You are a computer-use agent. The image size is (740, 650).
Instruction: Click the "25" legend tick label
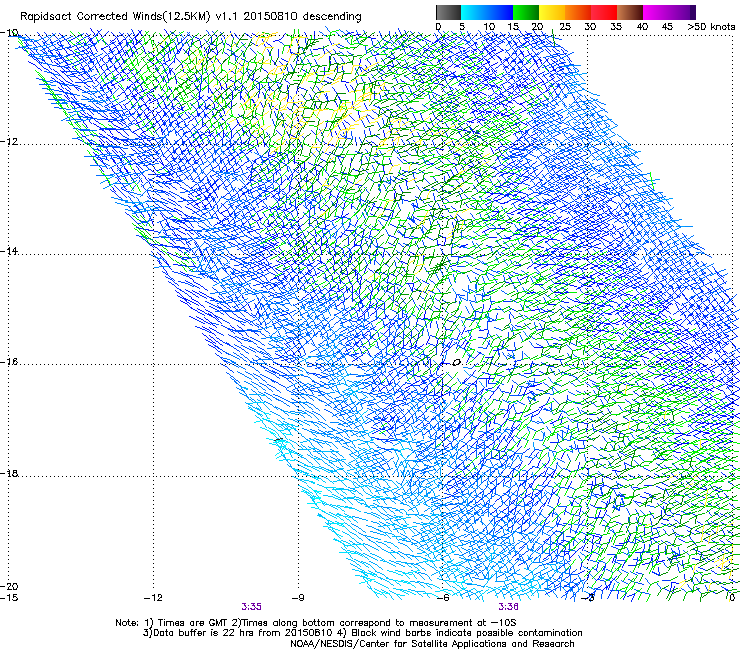point(564,27)
